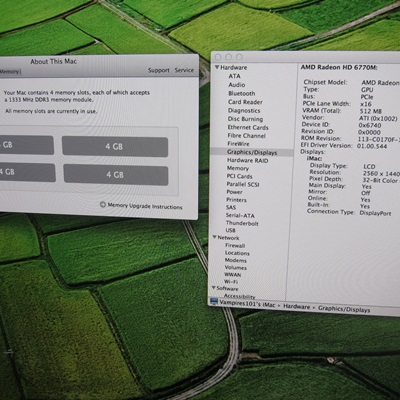Viewport: 400px width, 400px height.
Task: Click the top-left GB memory slot
Action: click(x=27, y=145)
